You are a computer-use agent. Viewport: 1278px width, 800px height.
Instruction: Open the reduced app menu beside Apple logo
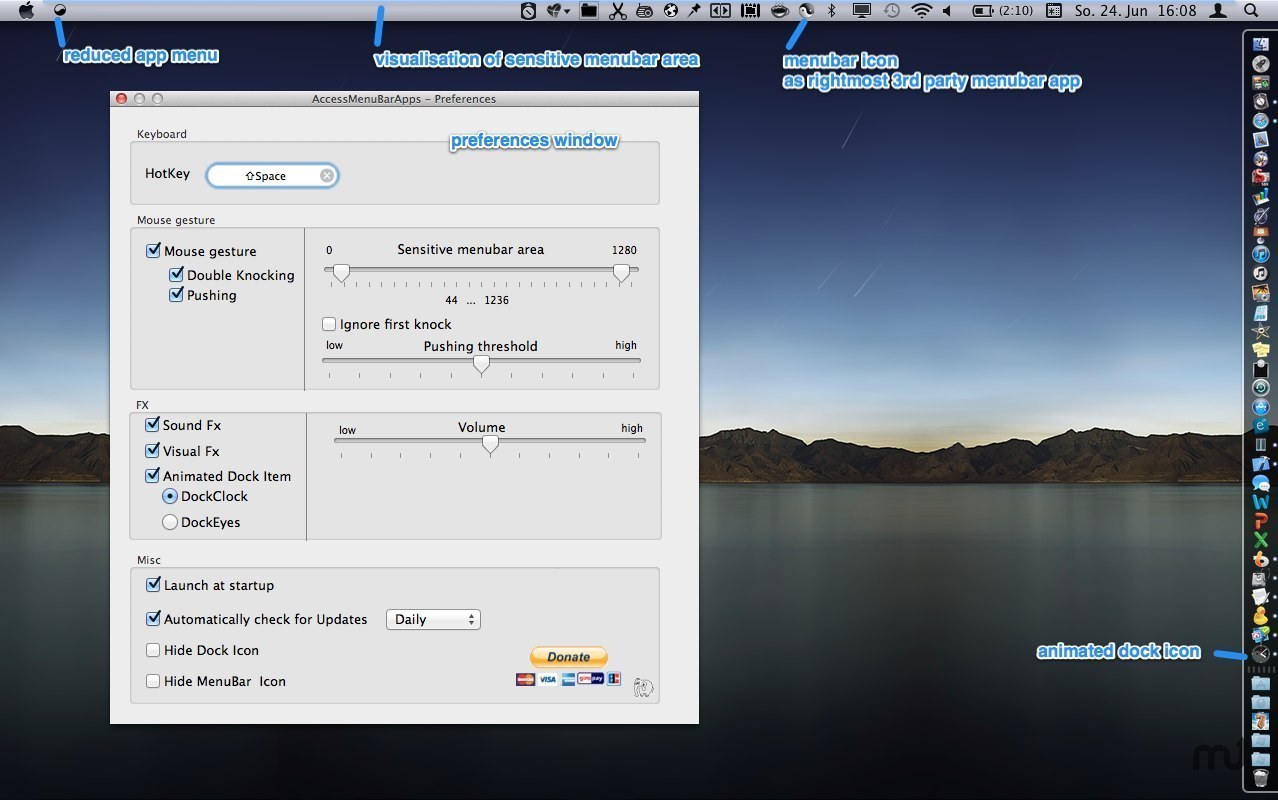click(60, 10)
